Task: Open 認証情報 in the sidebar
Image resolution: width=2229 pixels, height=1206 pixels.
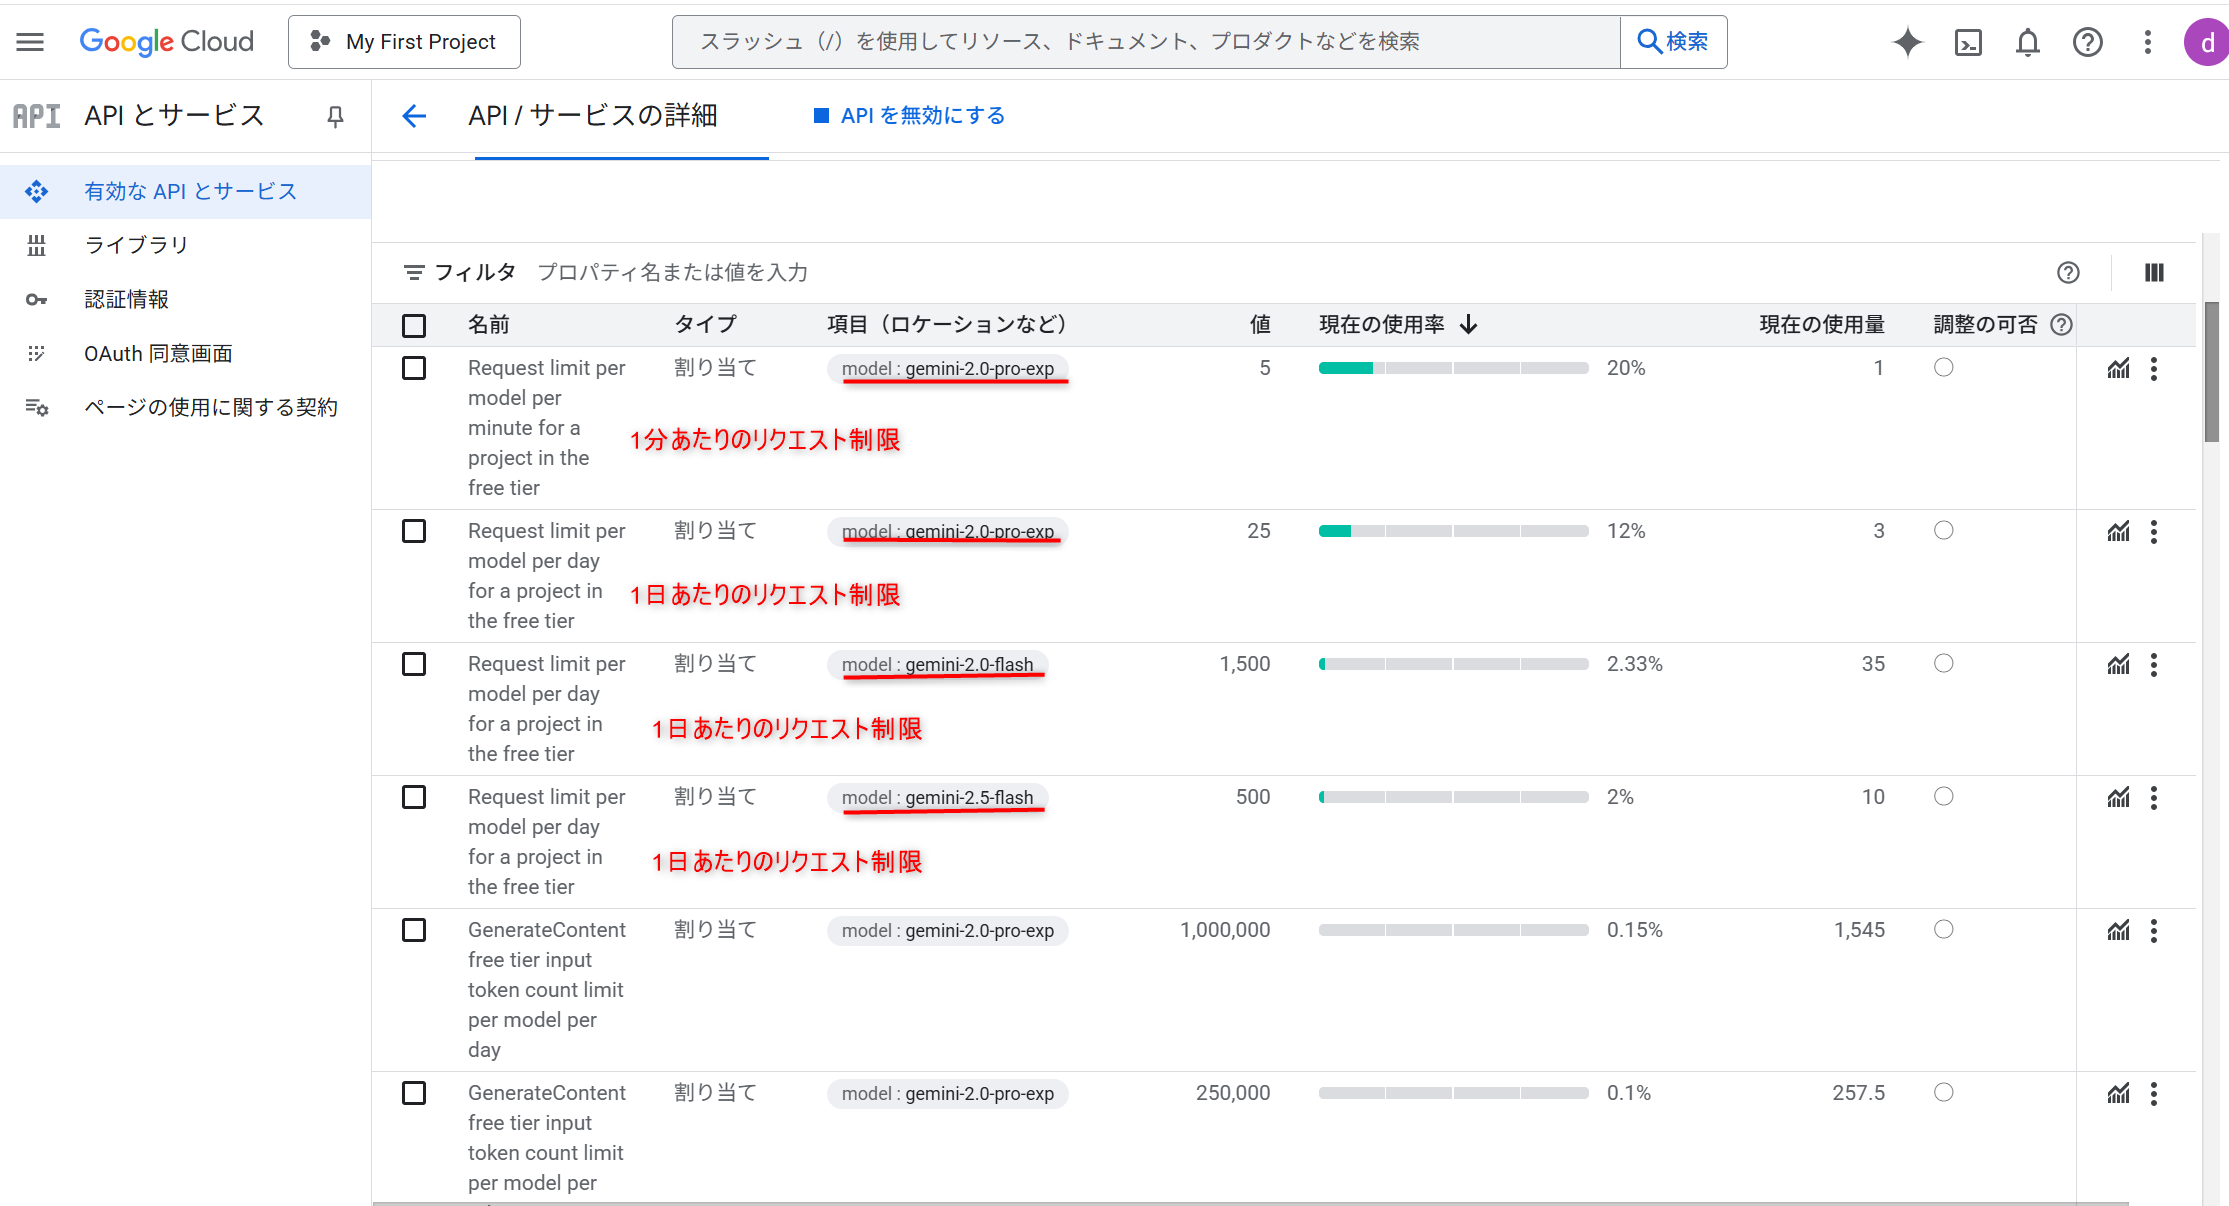Action: (x=186, y=299)
